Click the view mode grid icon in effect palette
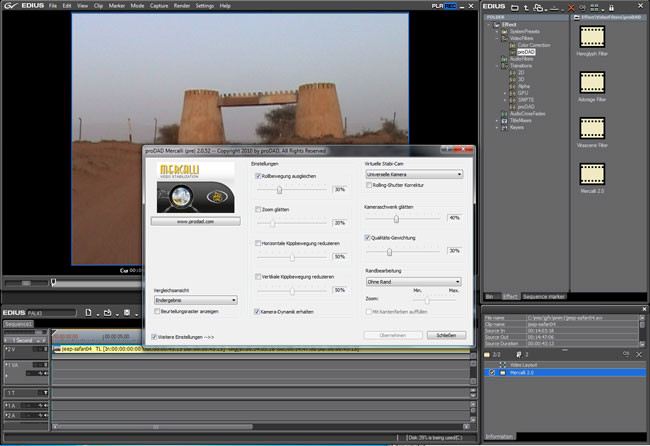The width and height of the screenshot is (650, 446). point(594,7)
